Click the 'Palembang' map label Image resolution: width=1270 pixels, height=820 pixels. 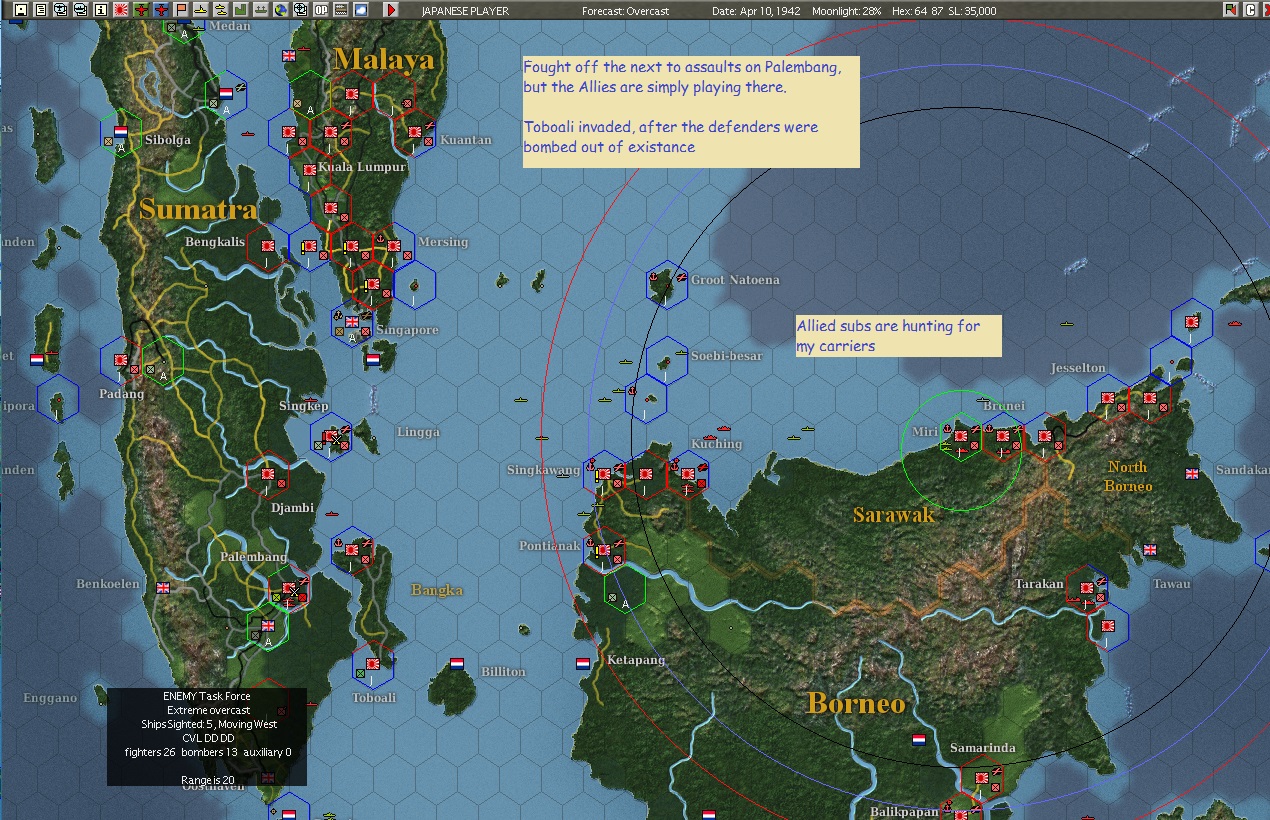point(254,557)
